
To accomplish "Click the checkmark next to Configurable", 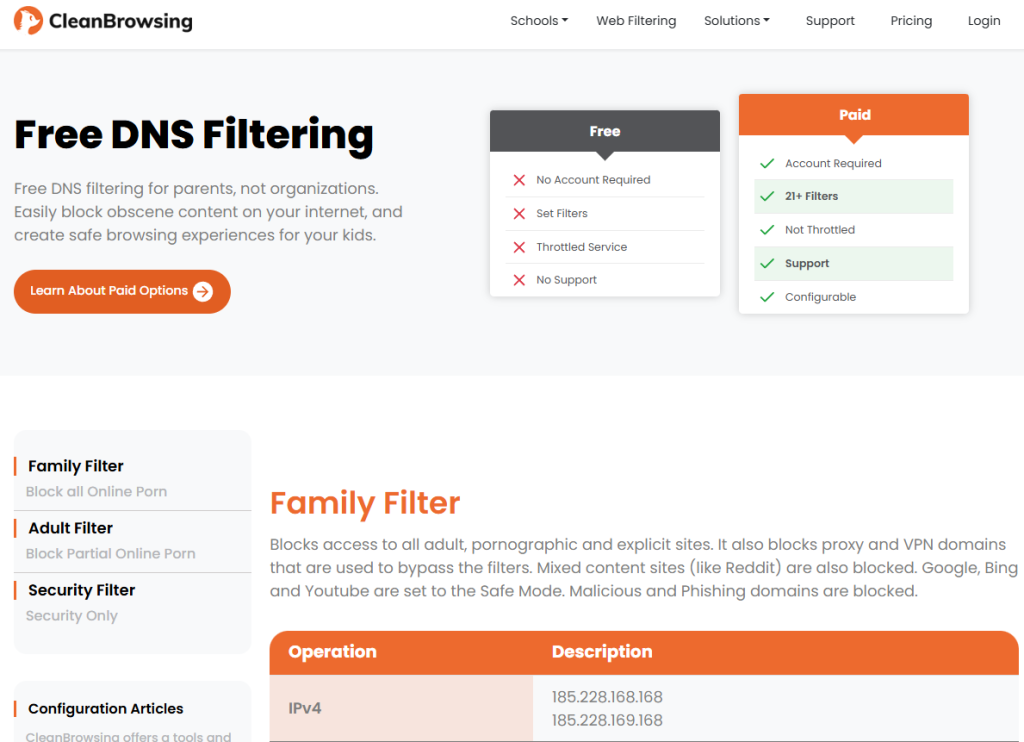I will pos(767,296).
